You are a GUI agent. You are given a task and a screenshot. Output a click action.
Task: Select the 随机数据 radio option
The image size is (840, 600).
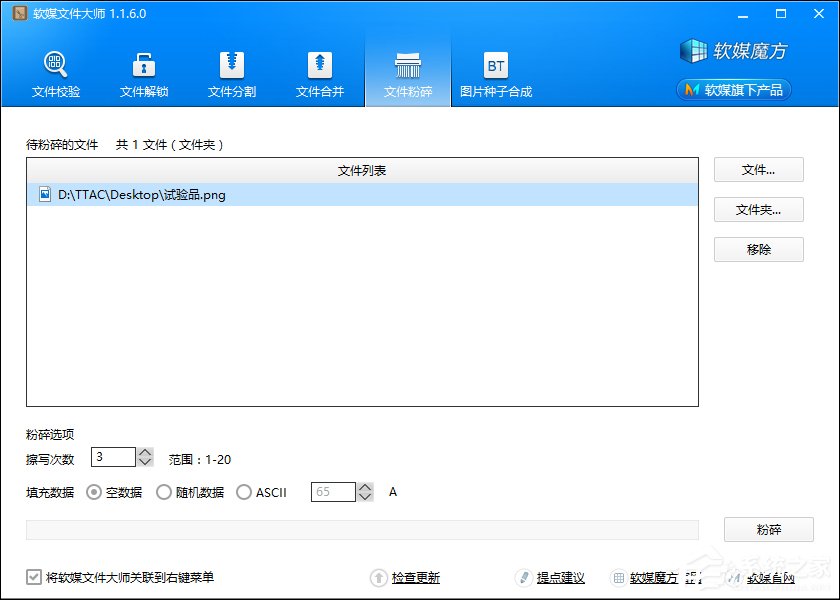click(164, 492)
